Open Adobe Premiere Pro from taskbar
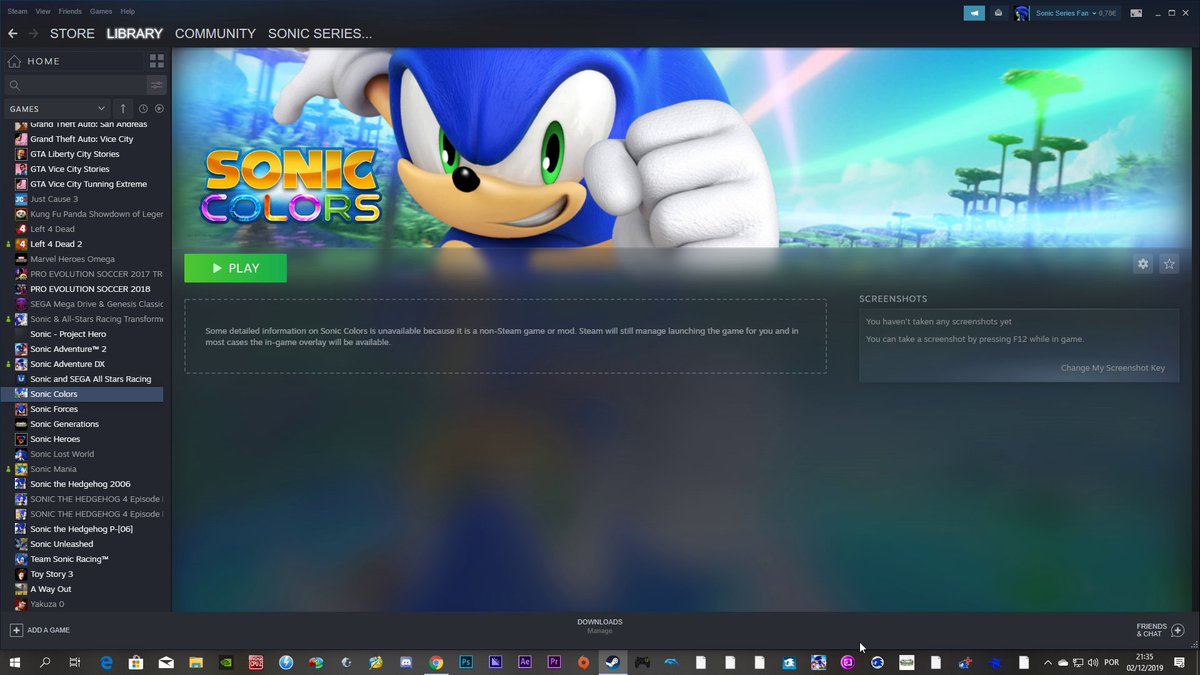This screenshot has height=675, width=1200. [554, 662]
